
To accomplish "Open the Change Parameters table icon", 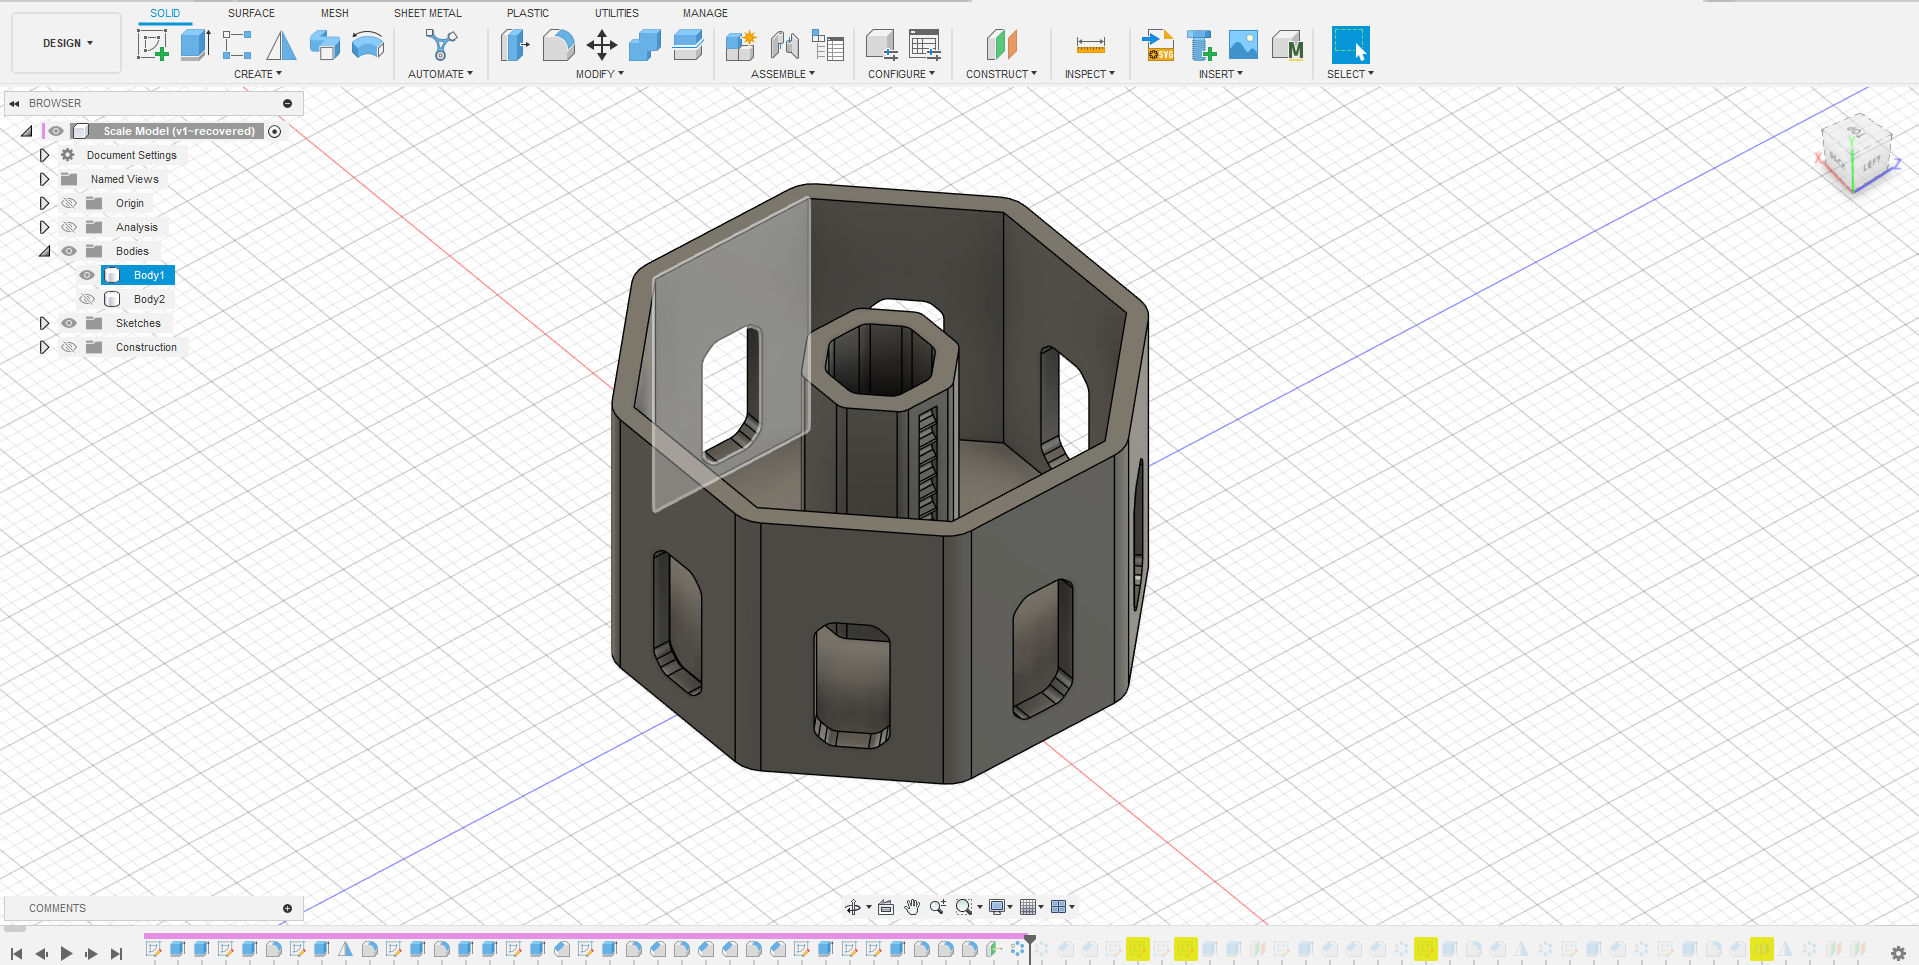I will point(925,45).
